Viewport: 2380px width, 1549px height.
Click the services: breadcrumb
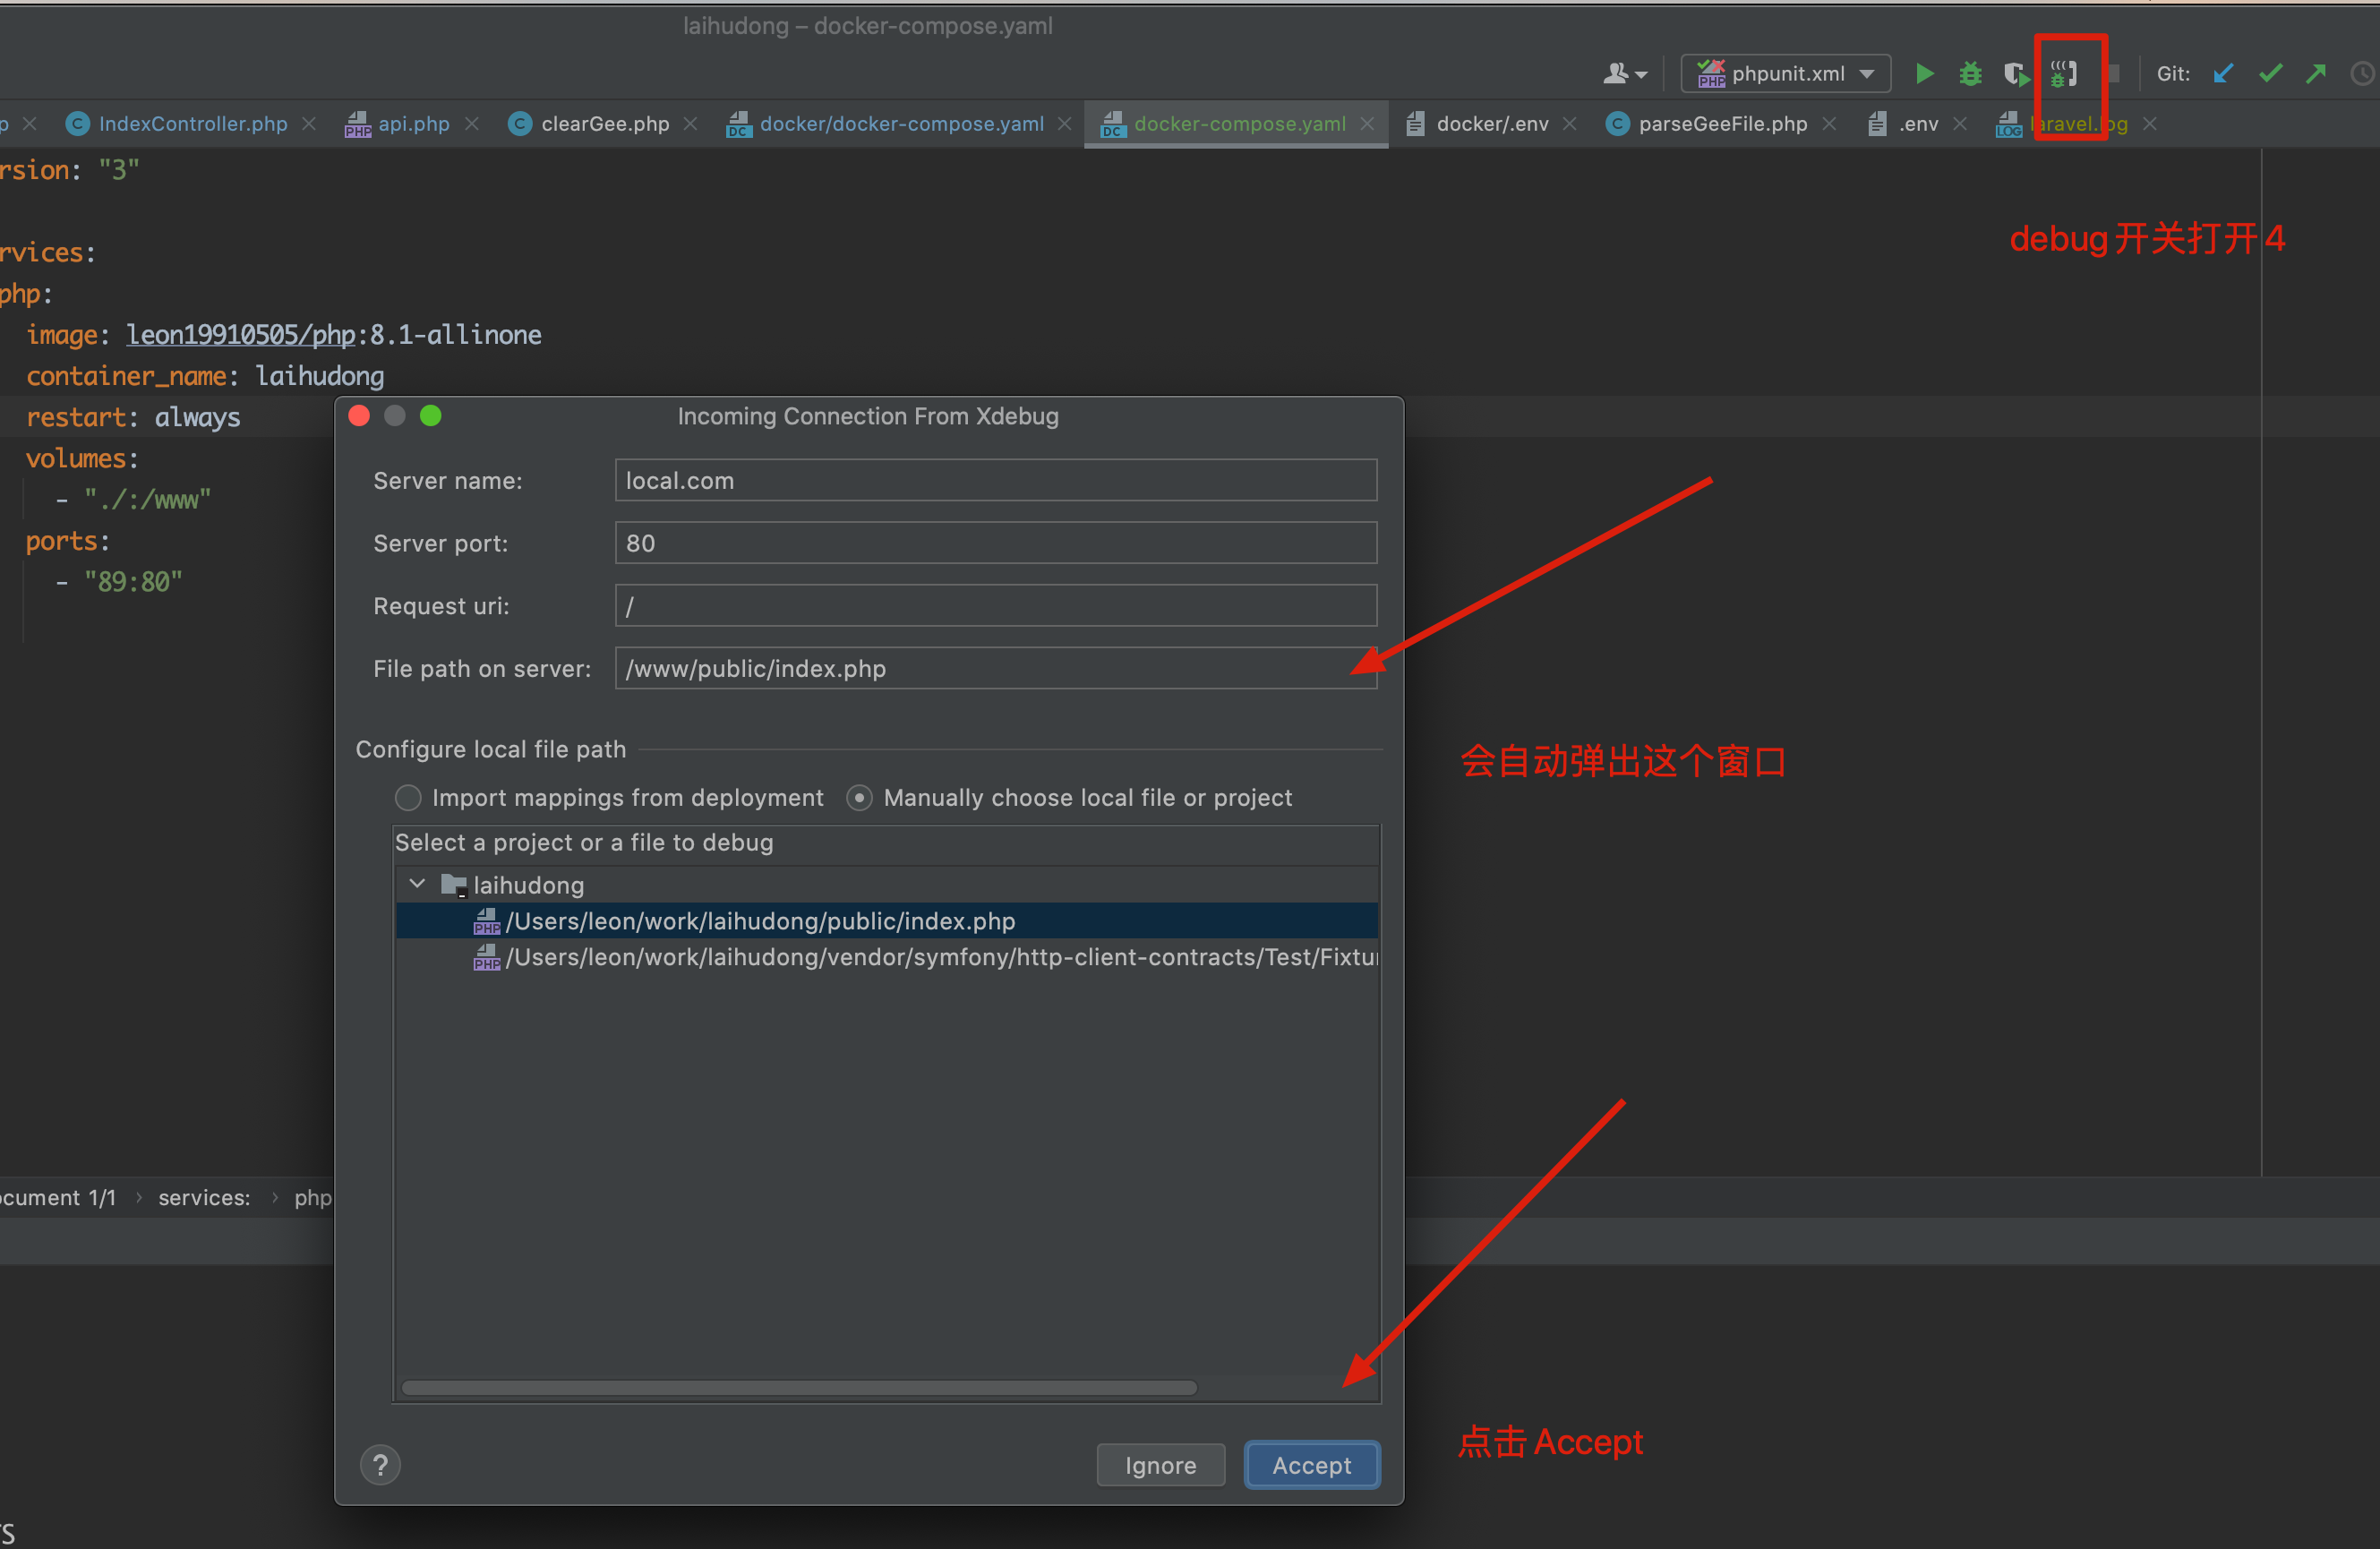(x=204, y=1197)
